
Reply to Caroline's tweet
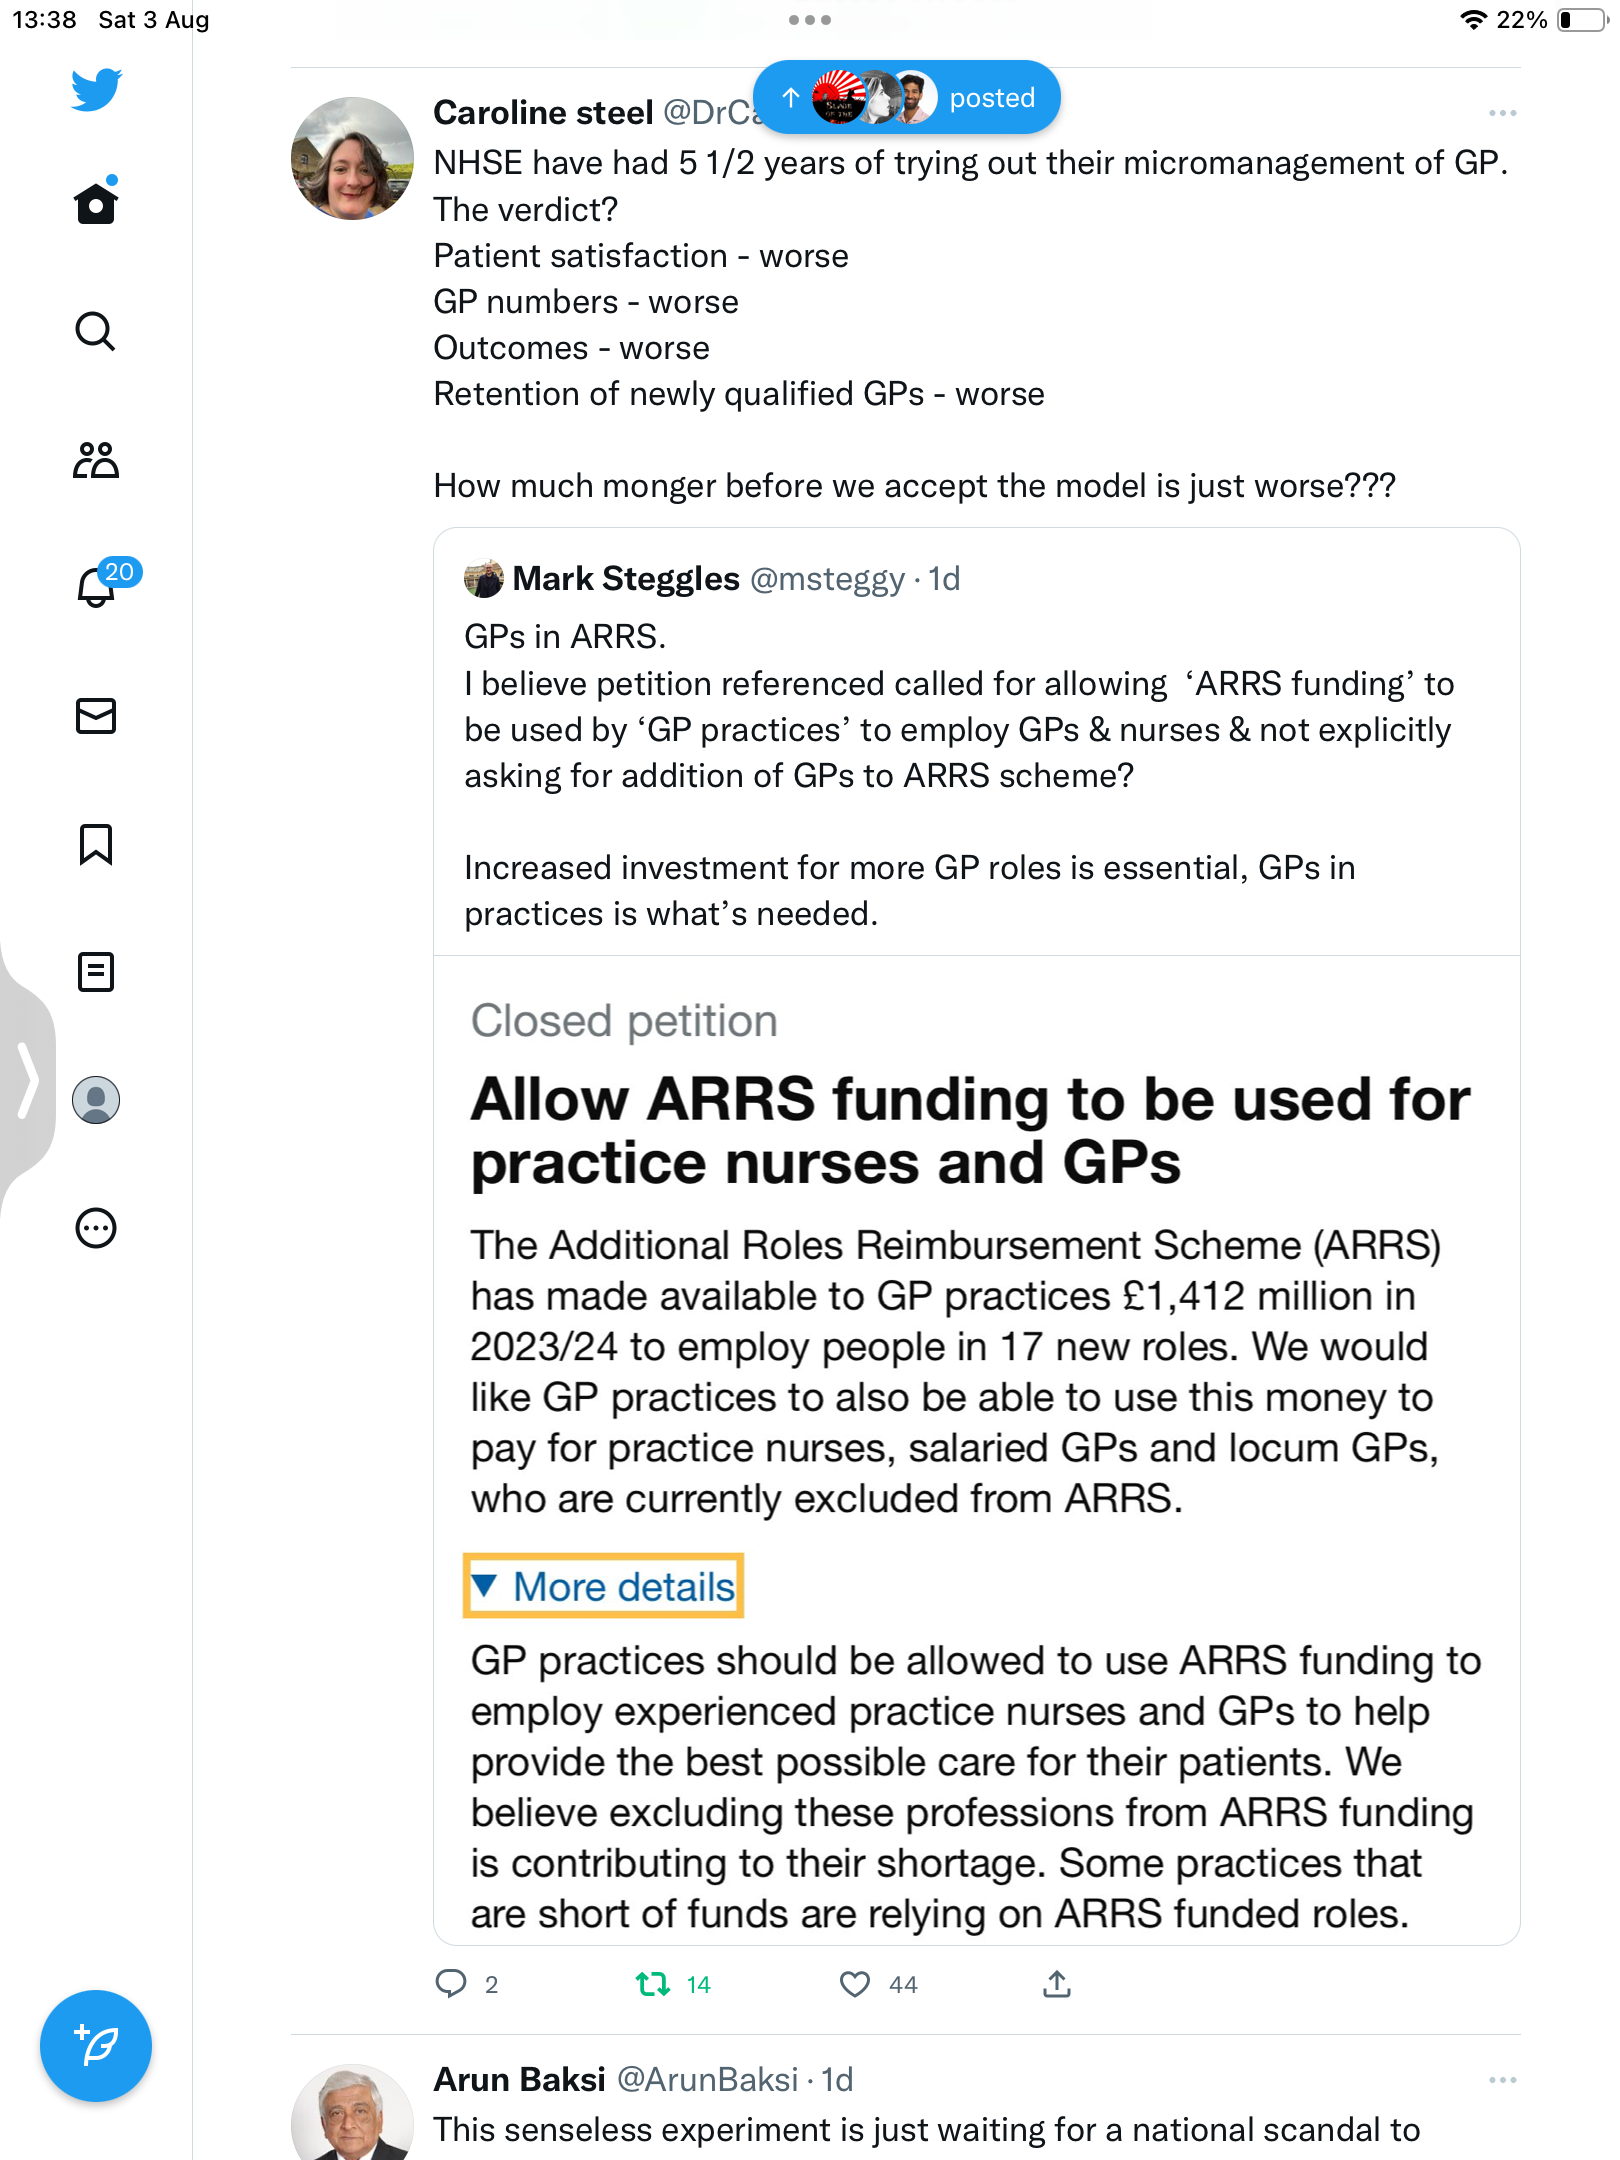451,1984
